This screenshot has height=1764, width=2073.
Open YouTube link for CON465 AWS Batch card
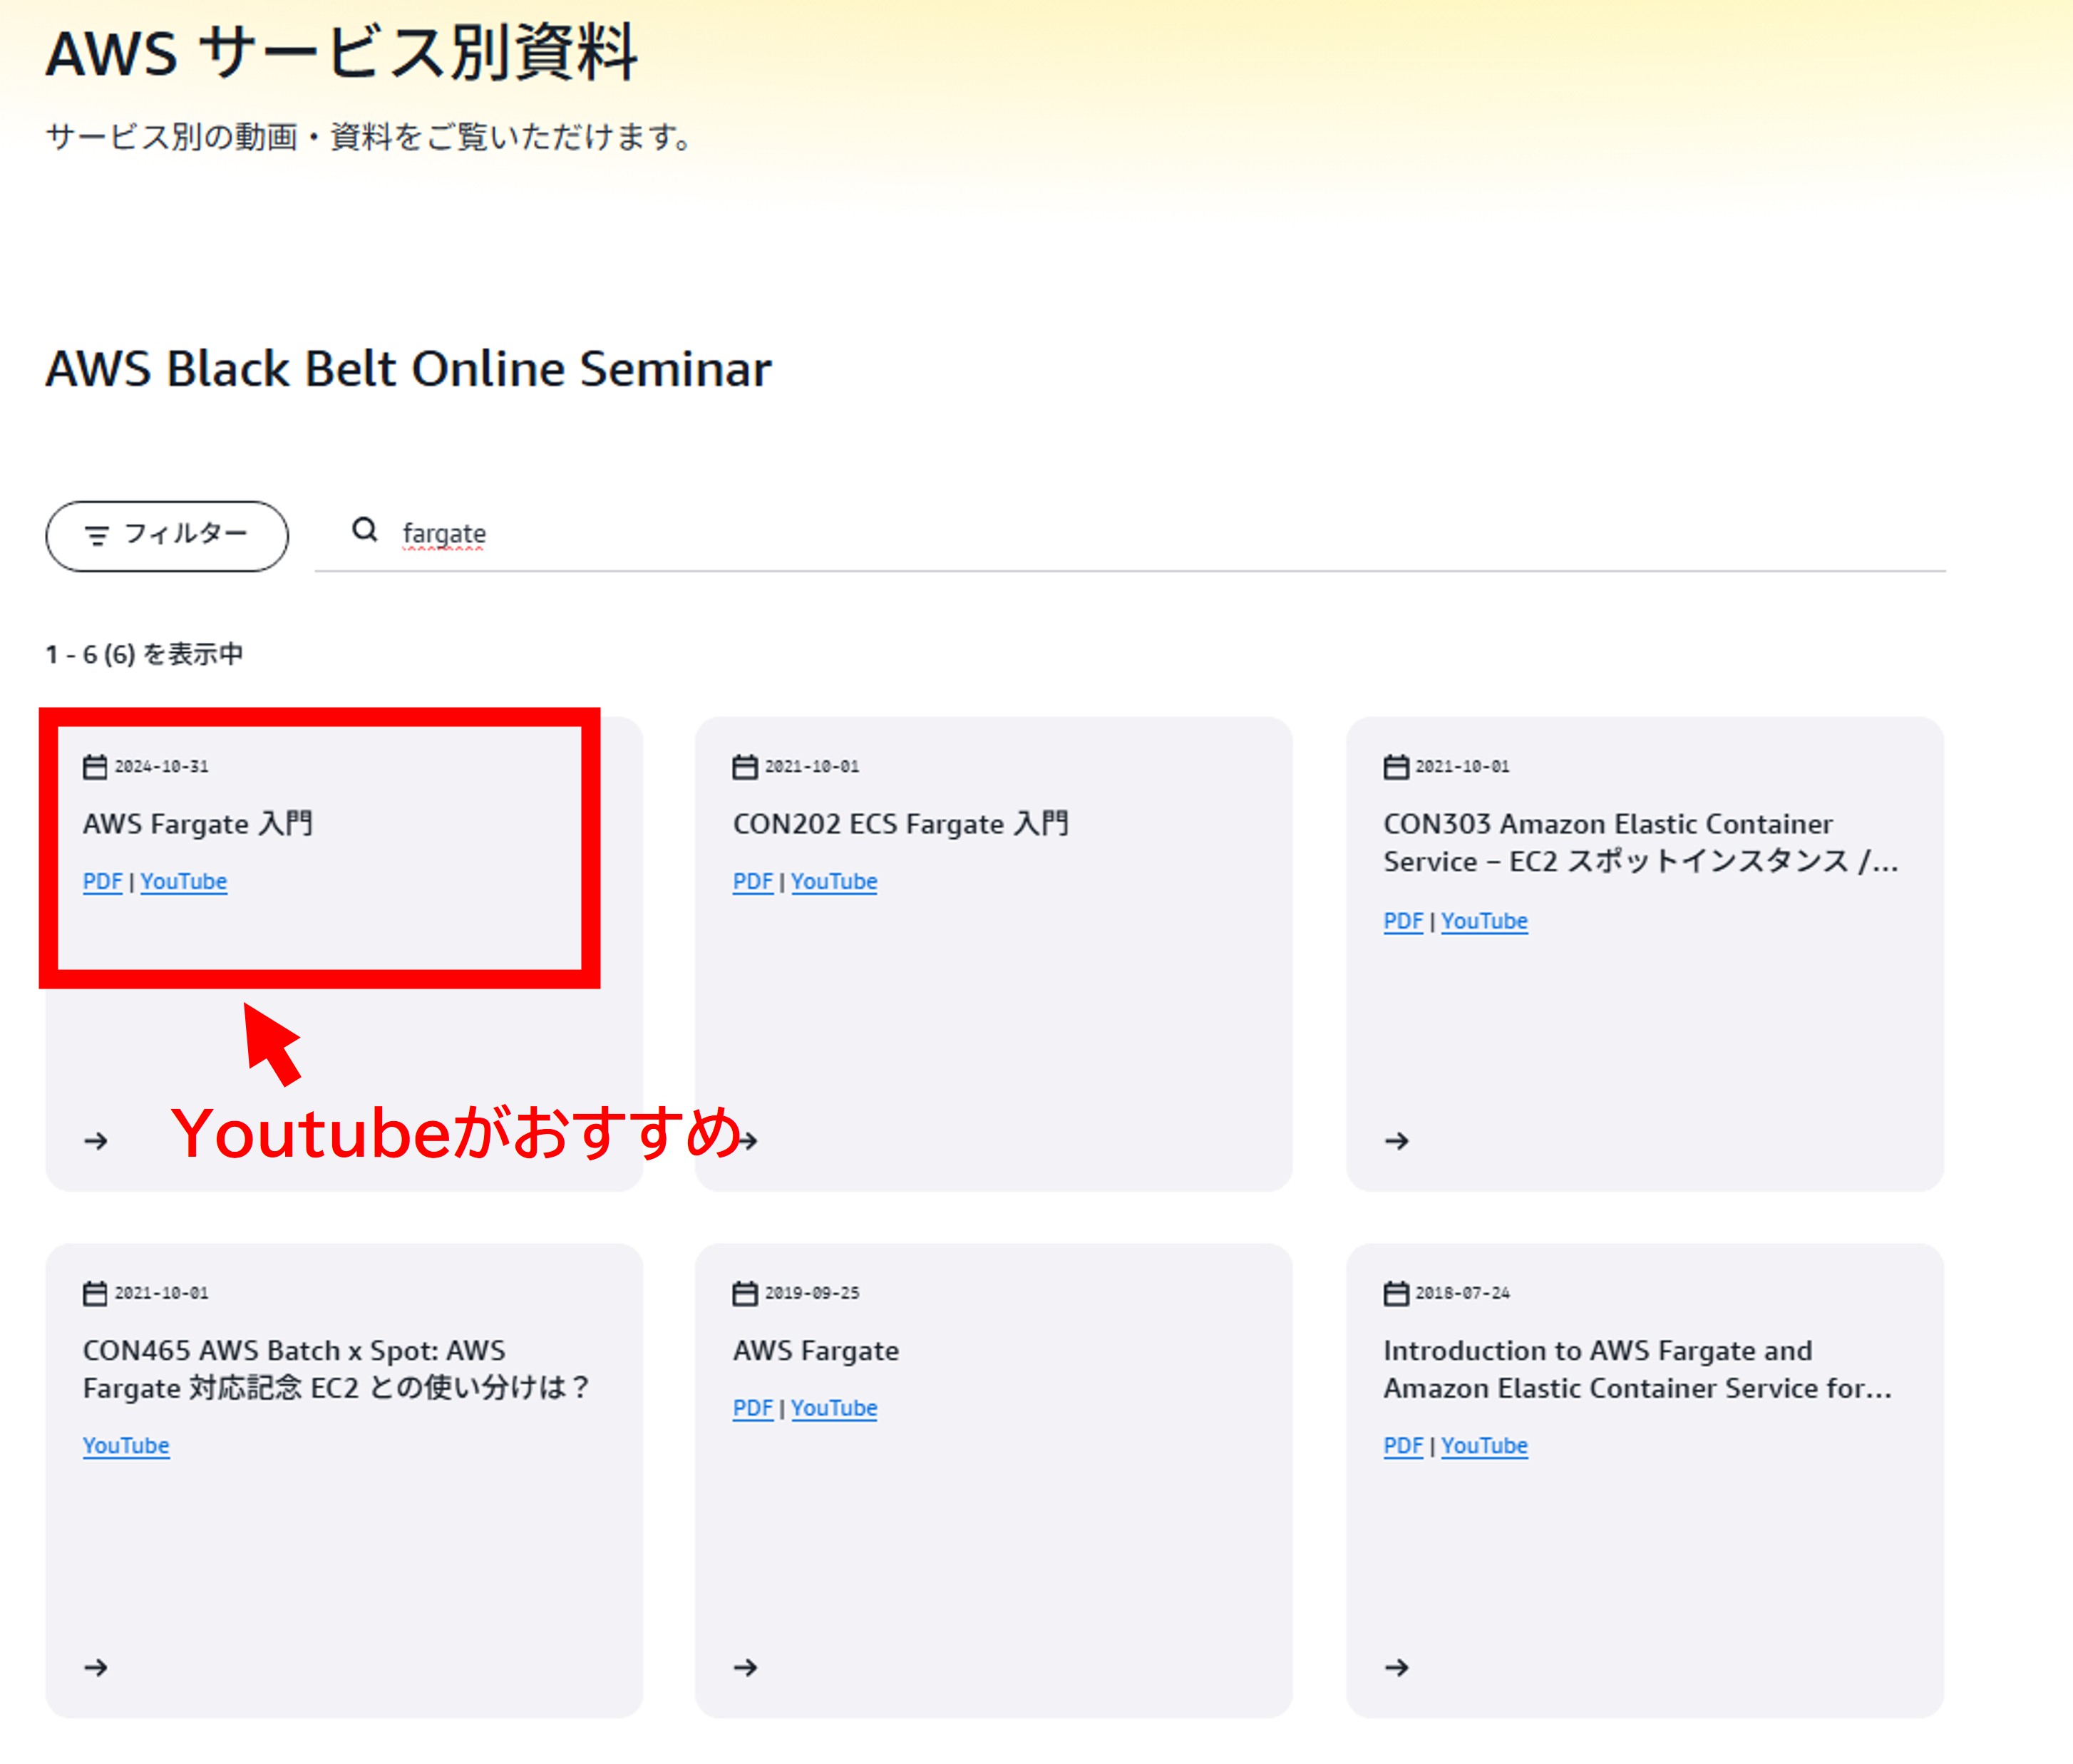(x=126, y=1445)
